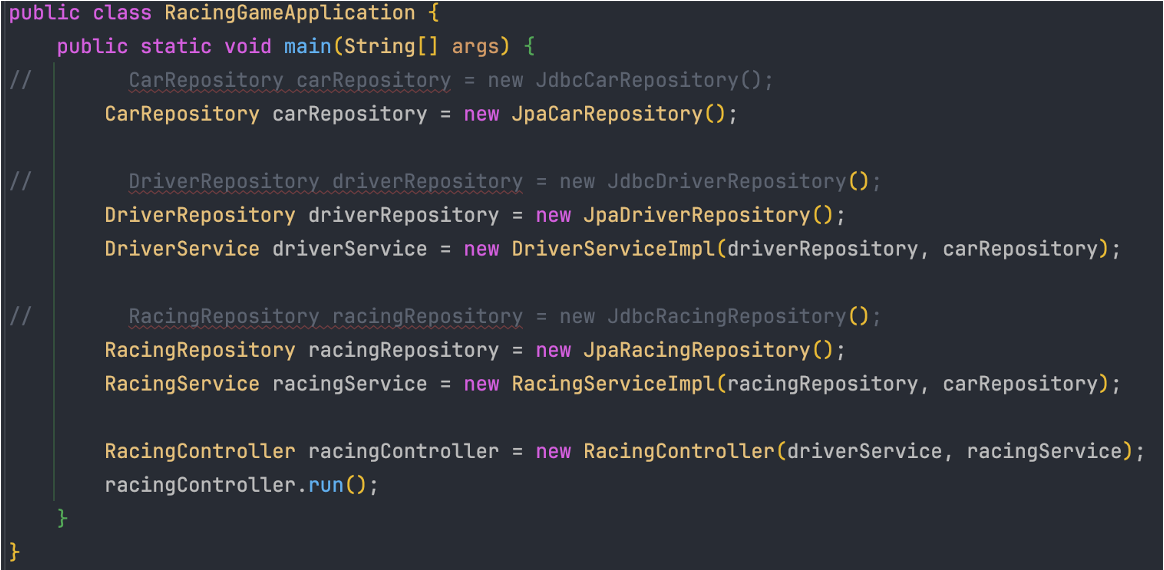Click the 'void' keyword
This screenshot has height=570, width=1164.
[x=248, y=47]
